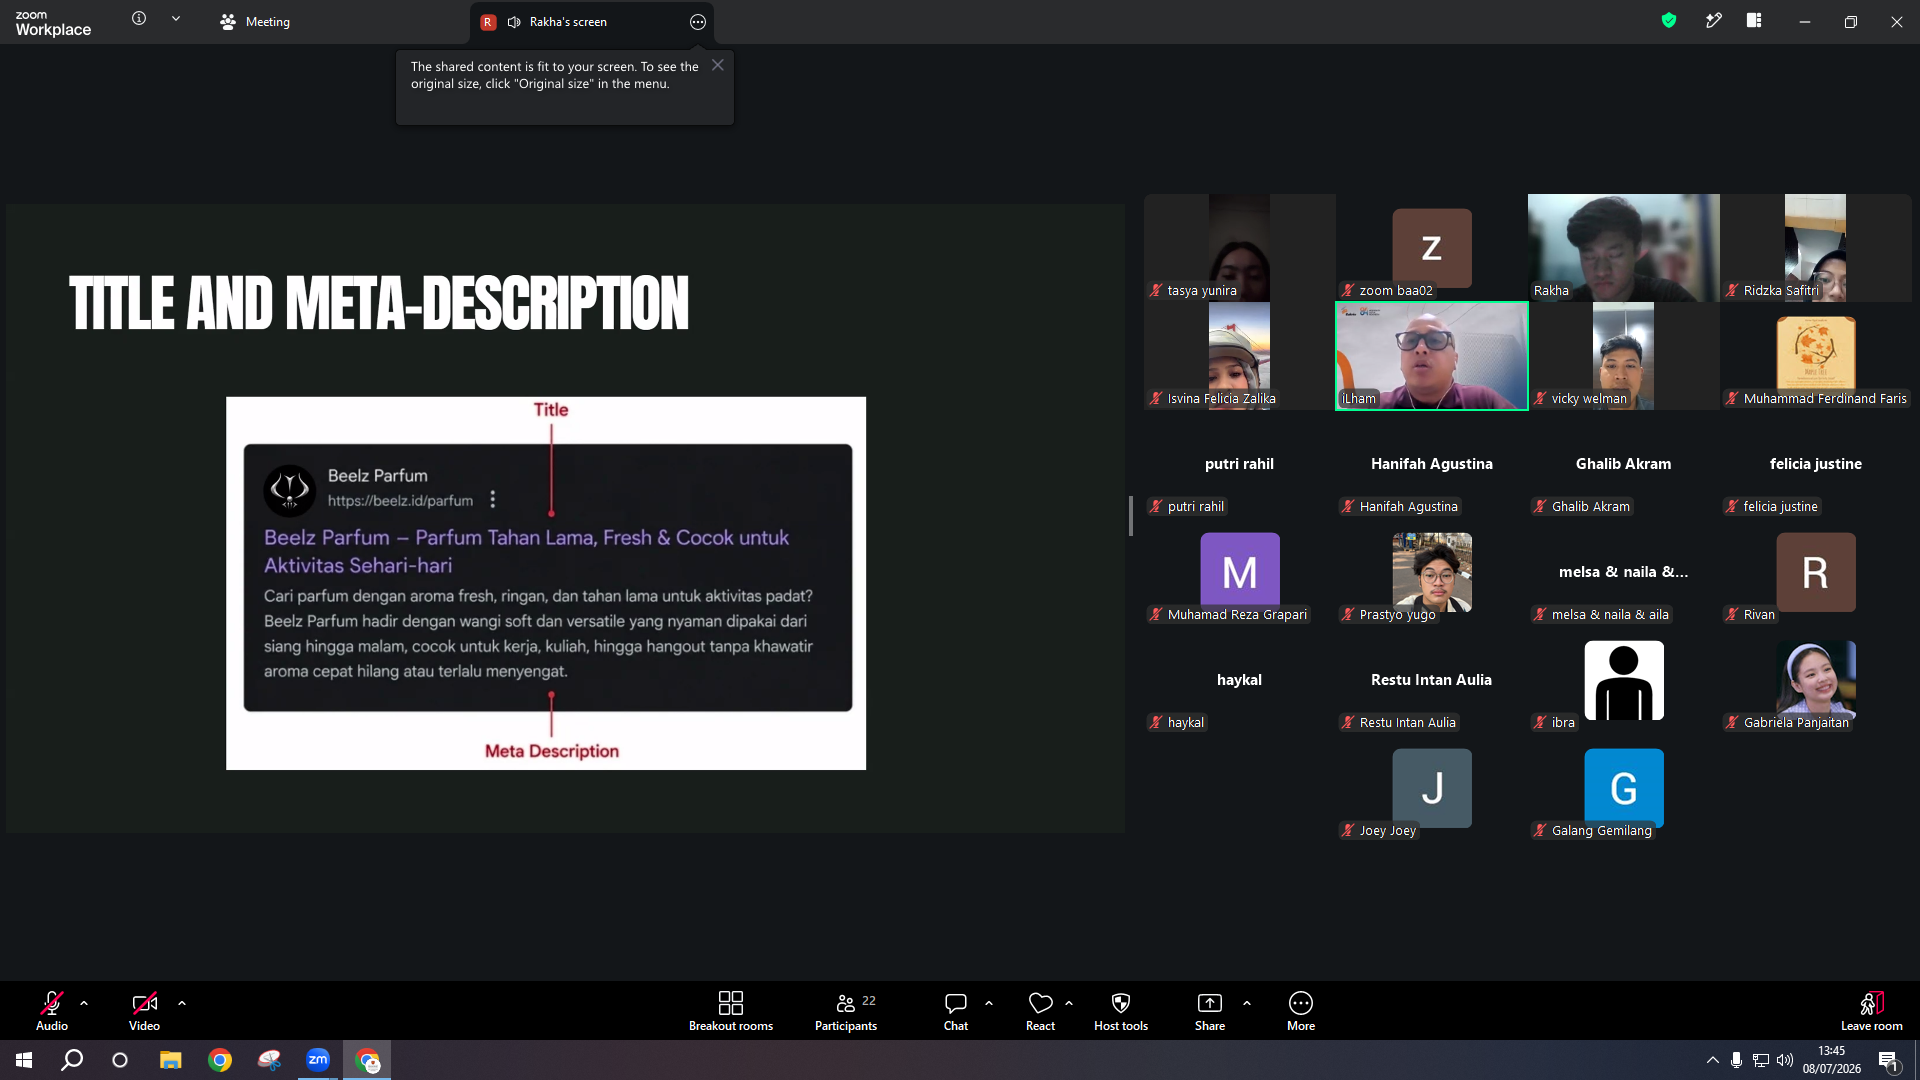
Task: Click the Leave room button
Action: 1872,1010
